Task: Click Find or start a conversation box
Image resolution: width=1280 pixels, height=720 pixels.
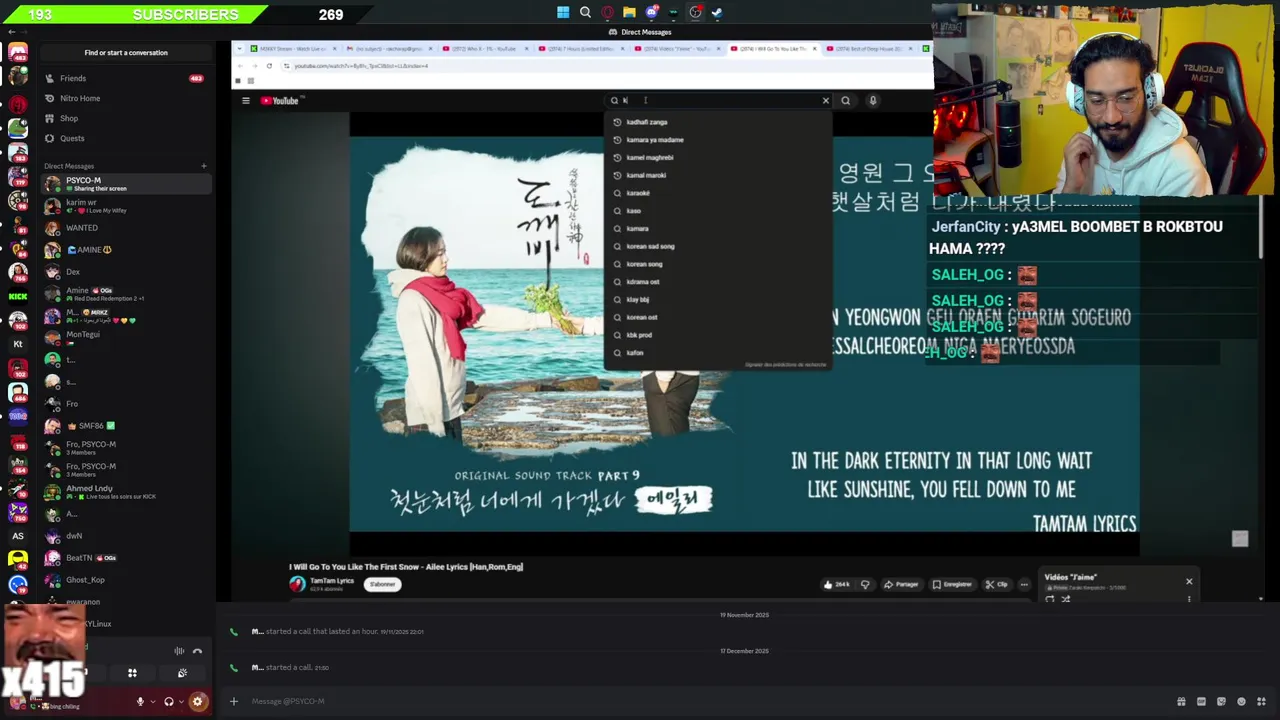Action: pos(126,52)
